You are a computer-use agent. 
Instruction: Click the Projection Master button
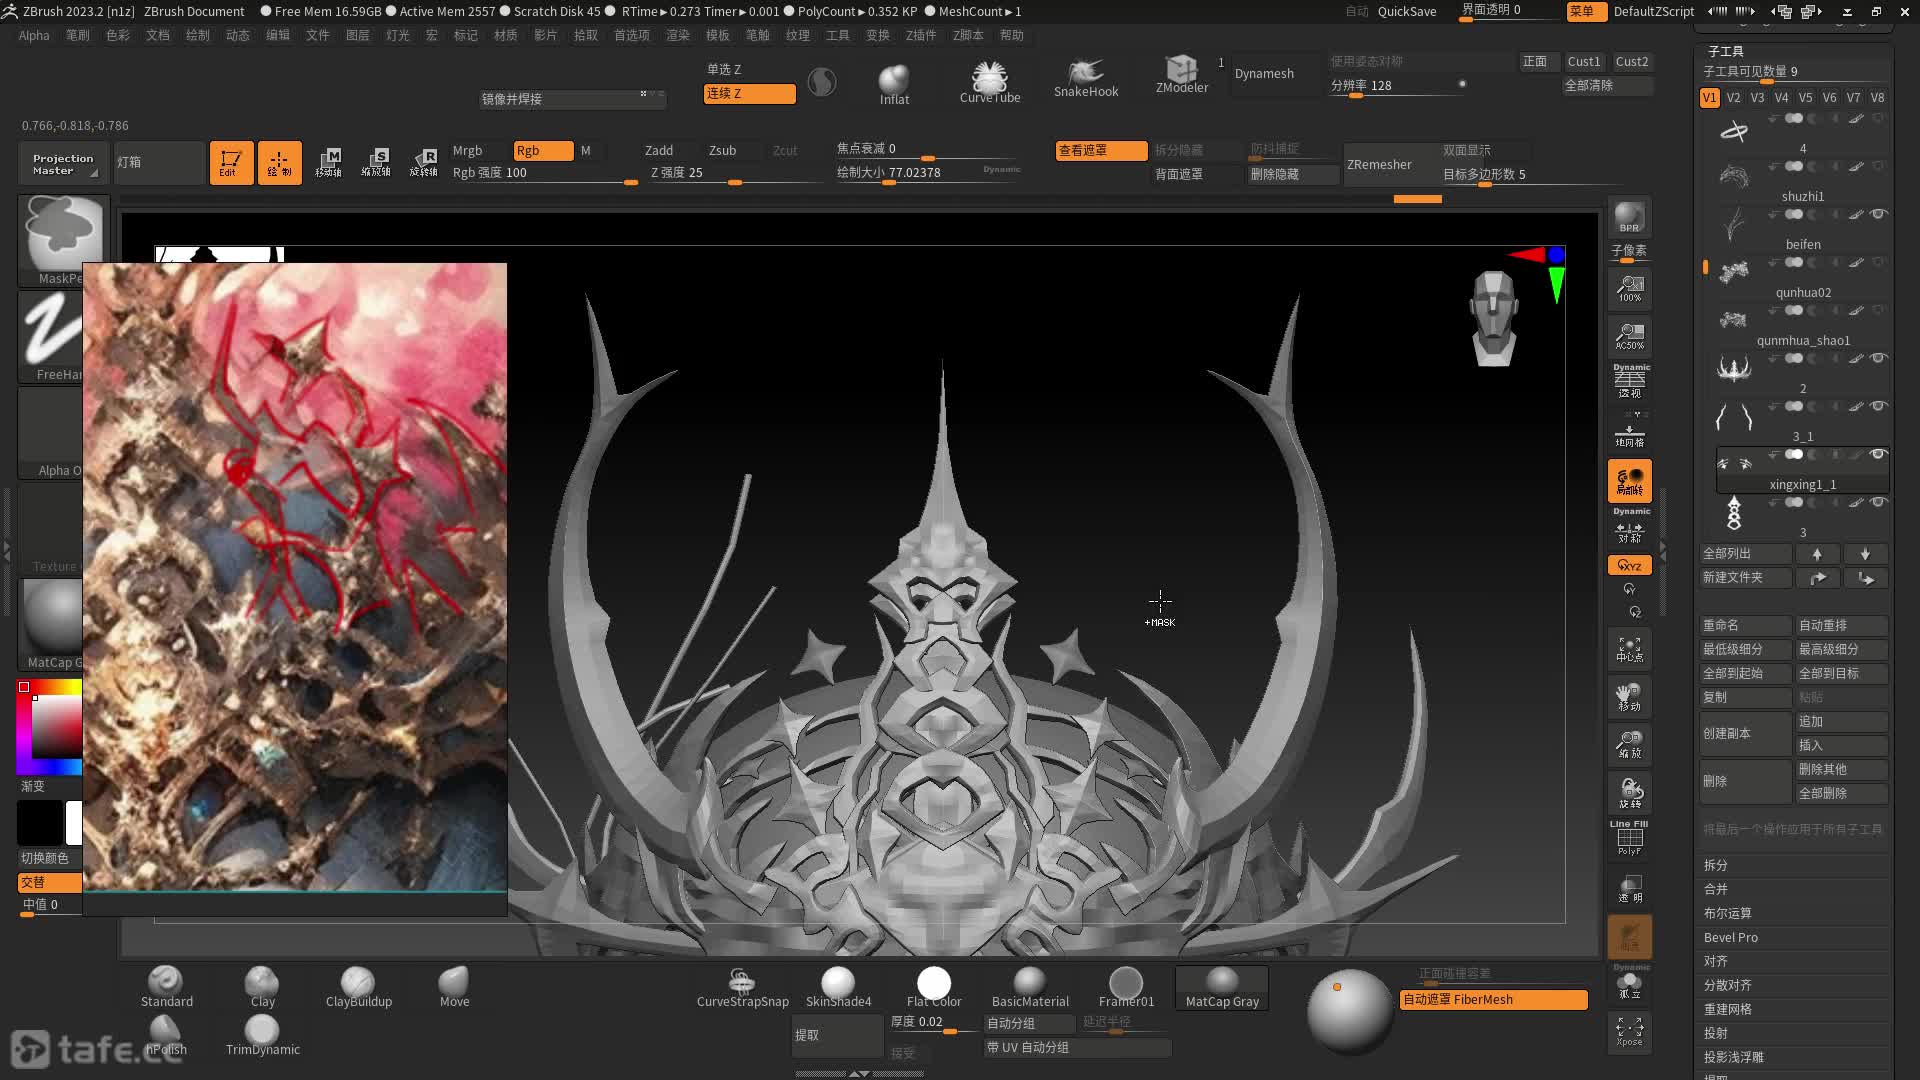click(62, 163)
